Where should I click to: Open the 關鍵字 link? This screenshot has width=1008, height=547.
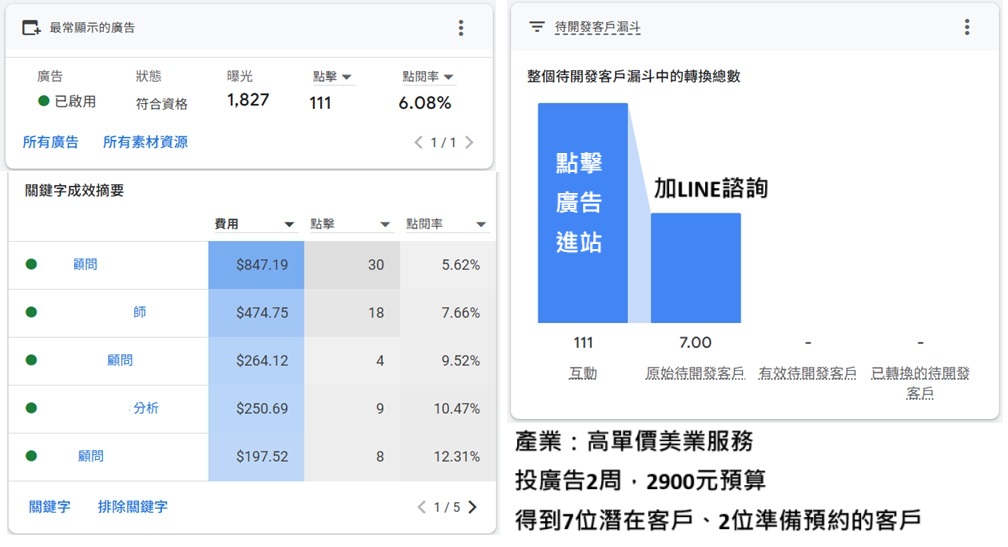pyautogui.click(x=50, y=507)
